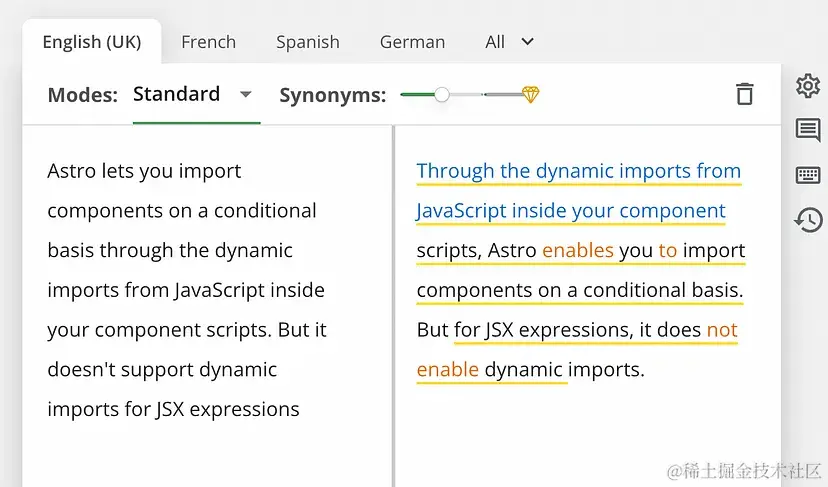Click the chevron next to All
Viewport: 828px width, 487px height.
[x=528, y=42]
